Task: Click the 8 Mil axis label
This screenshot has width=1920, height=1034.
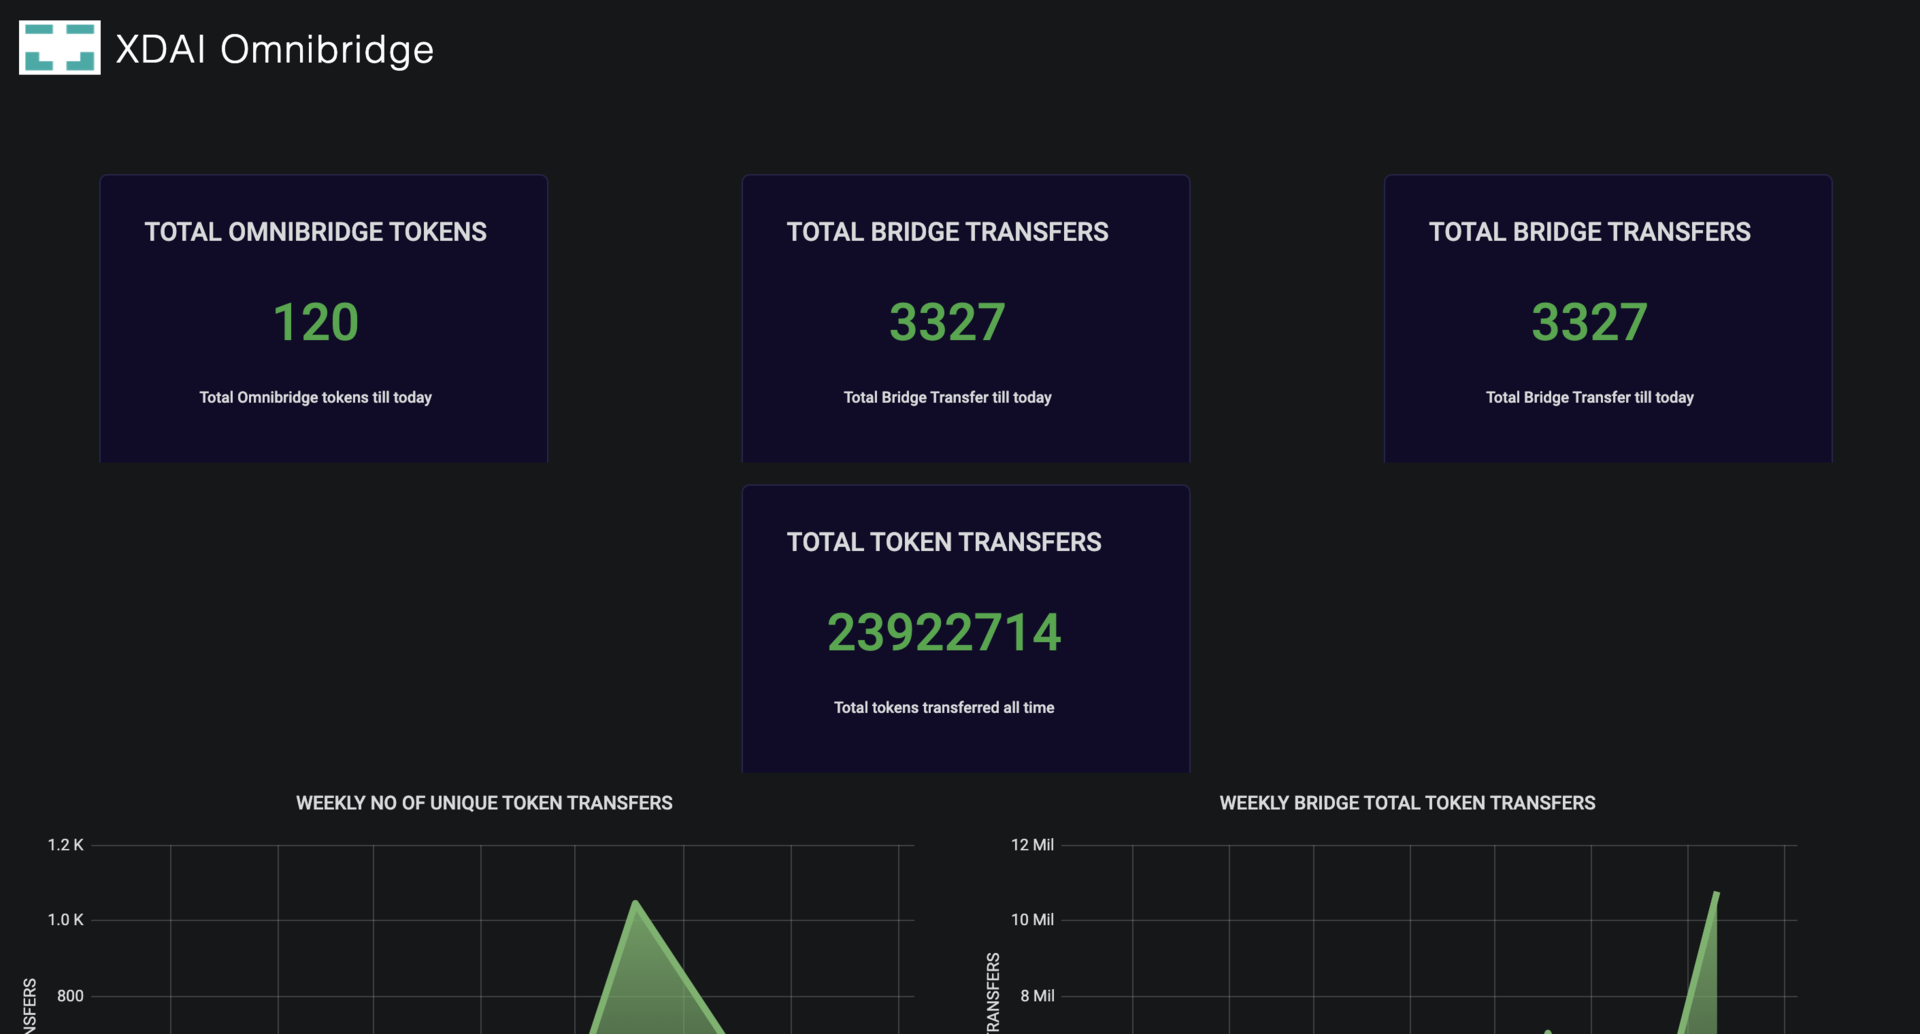Action: point(1037,996)
